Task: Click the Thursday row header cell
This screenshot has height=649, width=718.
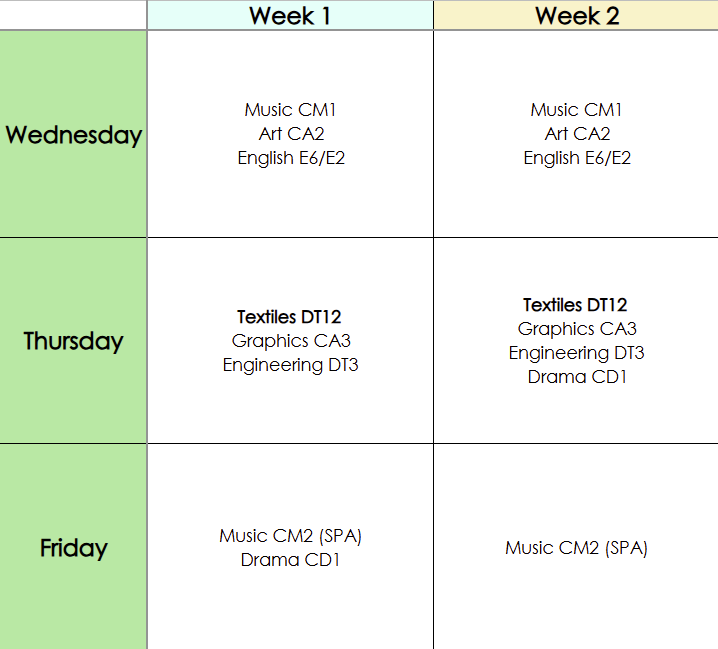Action: click(74, 341)
